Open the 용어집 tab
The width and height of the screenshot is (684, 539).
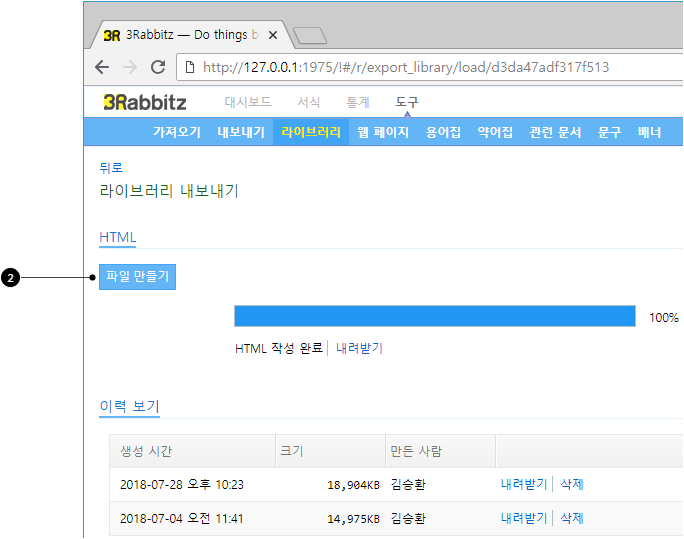pyautogui.click(x=443, y=132)
